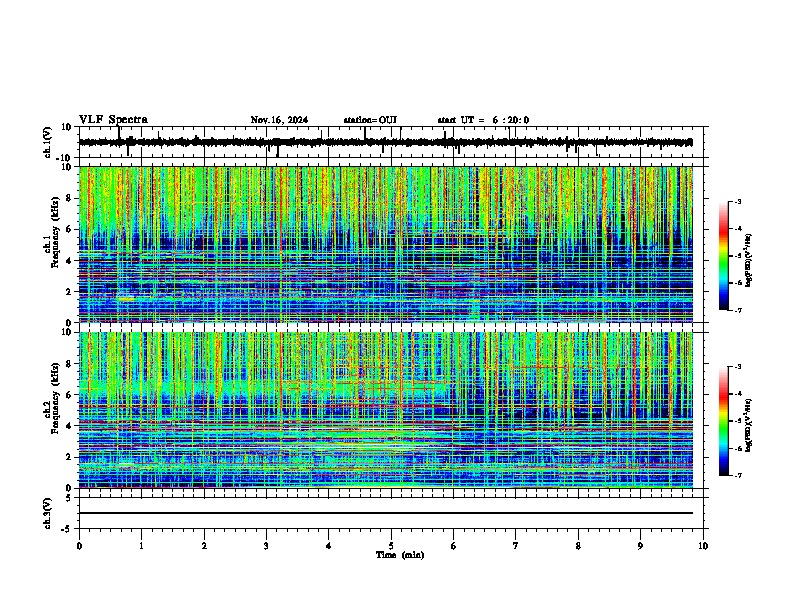Click the ch.1 PSD color scale bar
The height and width of the screenshot is (612, 792).
click(723, 256)
